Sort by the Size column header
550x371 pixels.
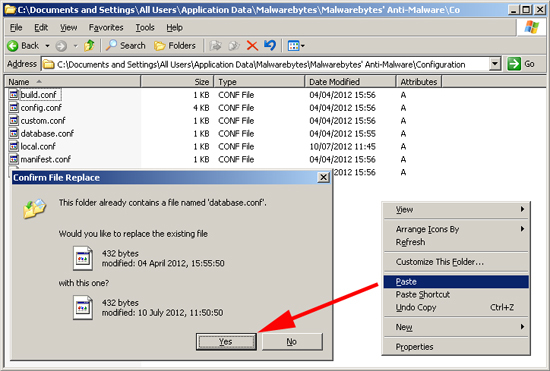pyautogui.click(x=177, y=82)
